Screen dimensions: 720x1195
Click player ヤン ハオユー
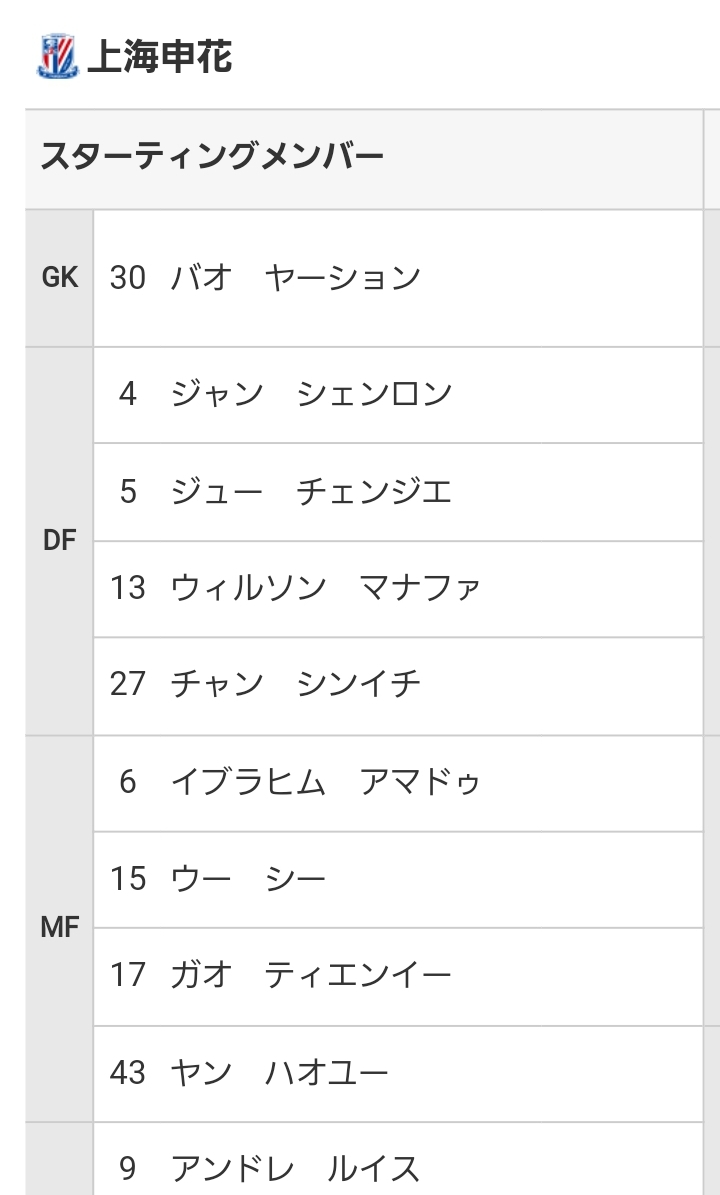(x=279, y=1073)
